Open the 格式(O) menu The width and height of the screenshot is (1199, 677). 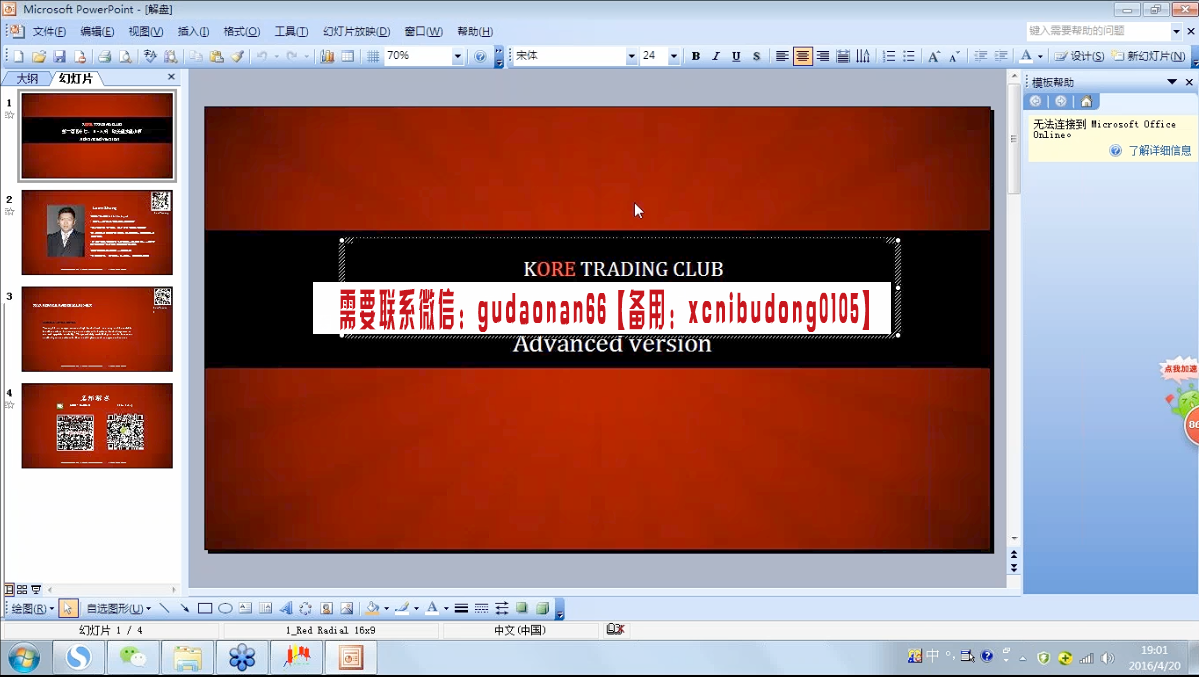point(242,31)
